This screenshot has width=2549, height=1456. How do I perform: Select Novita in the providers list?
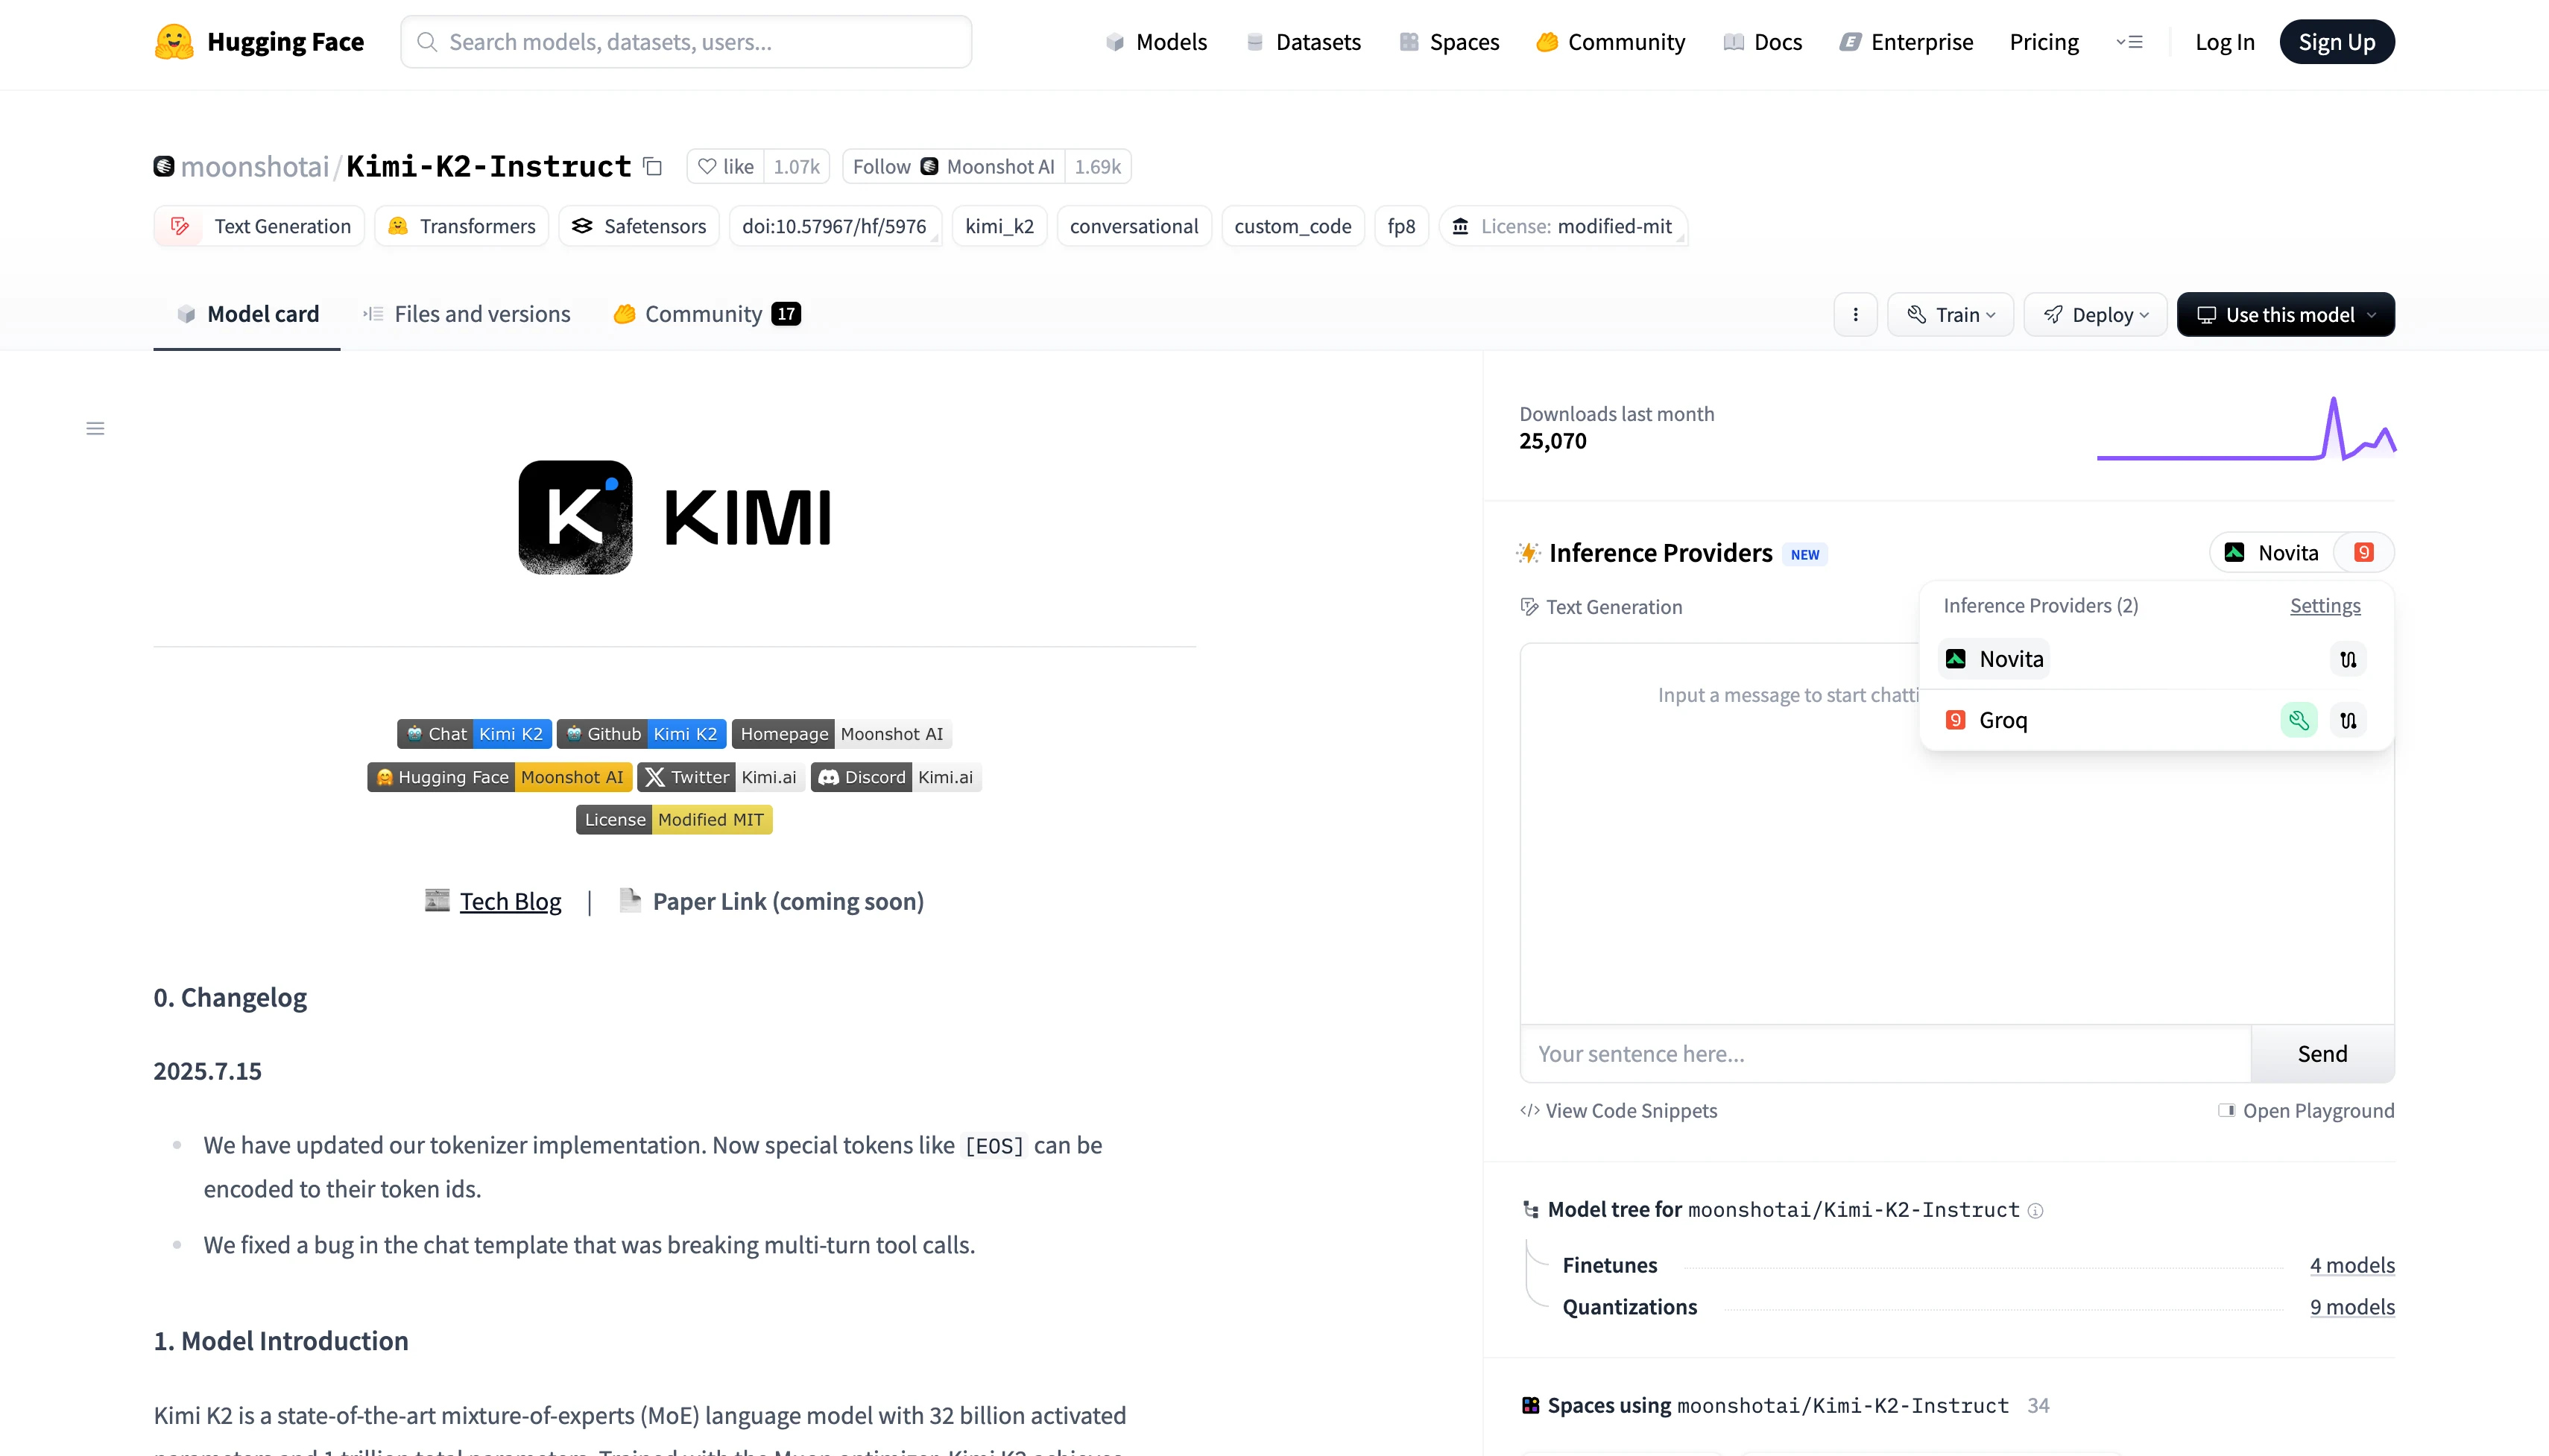(x=1994, y=659)
